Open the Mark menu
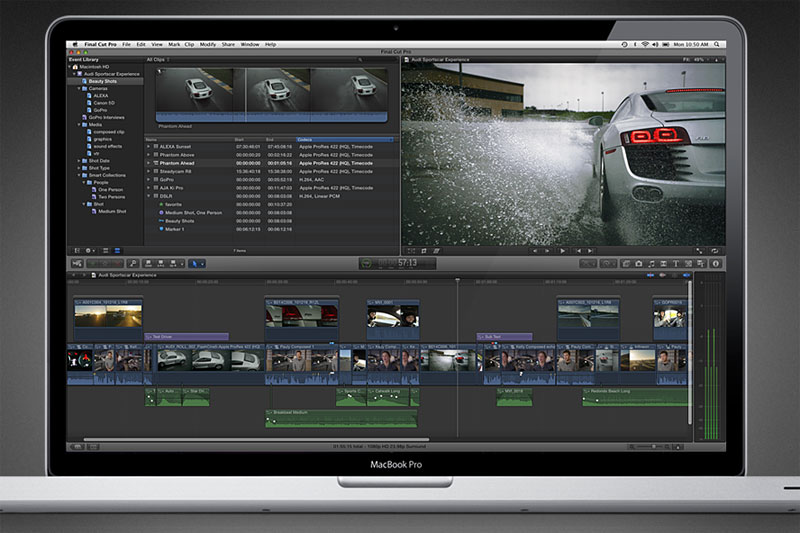 coord(174,44)
